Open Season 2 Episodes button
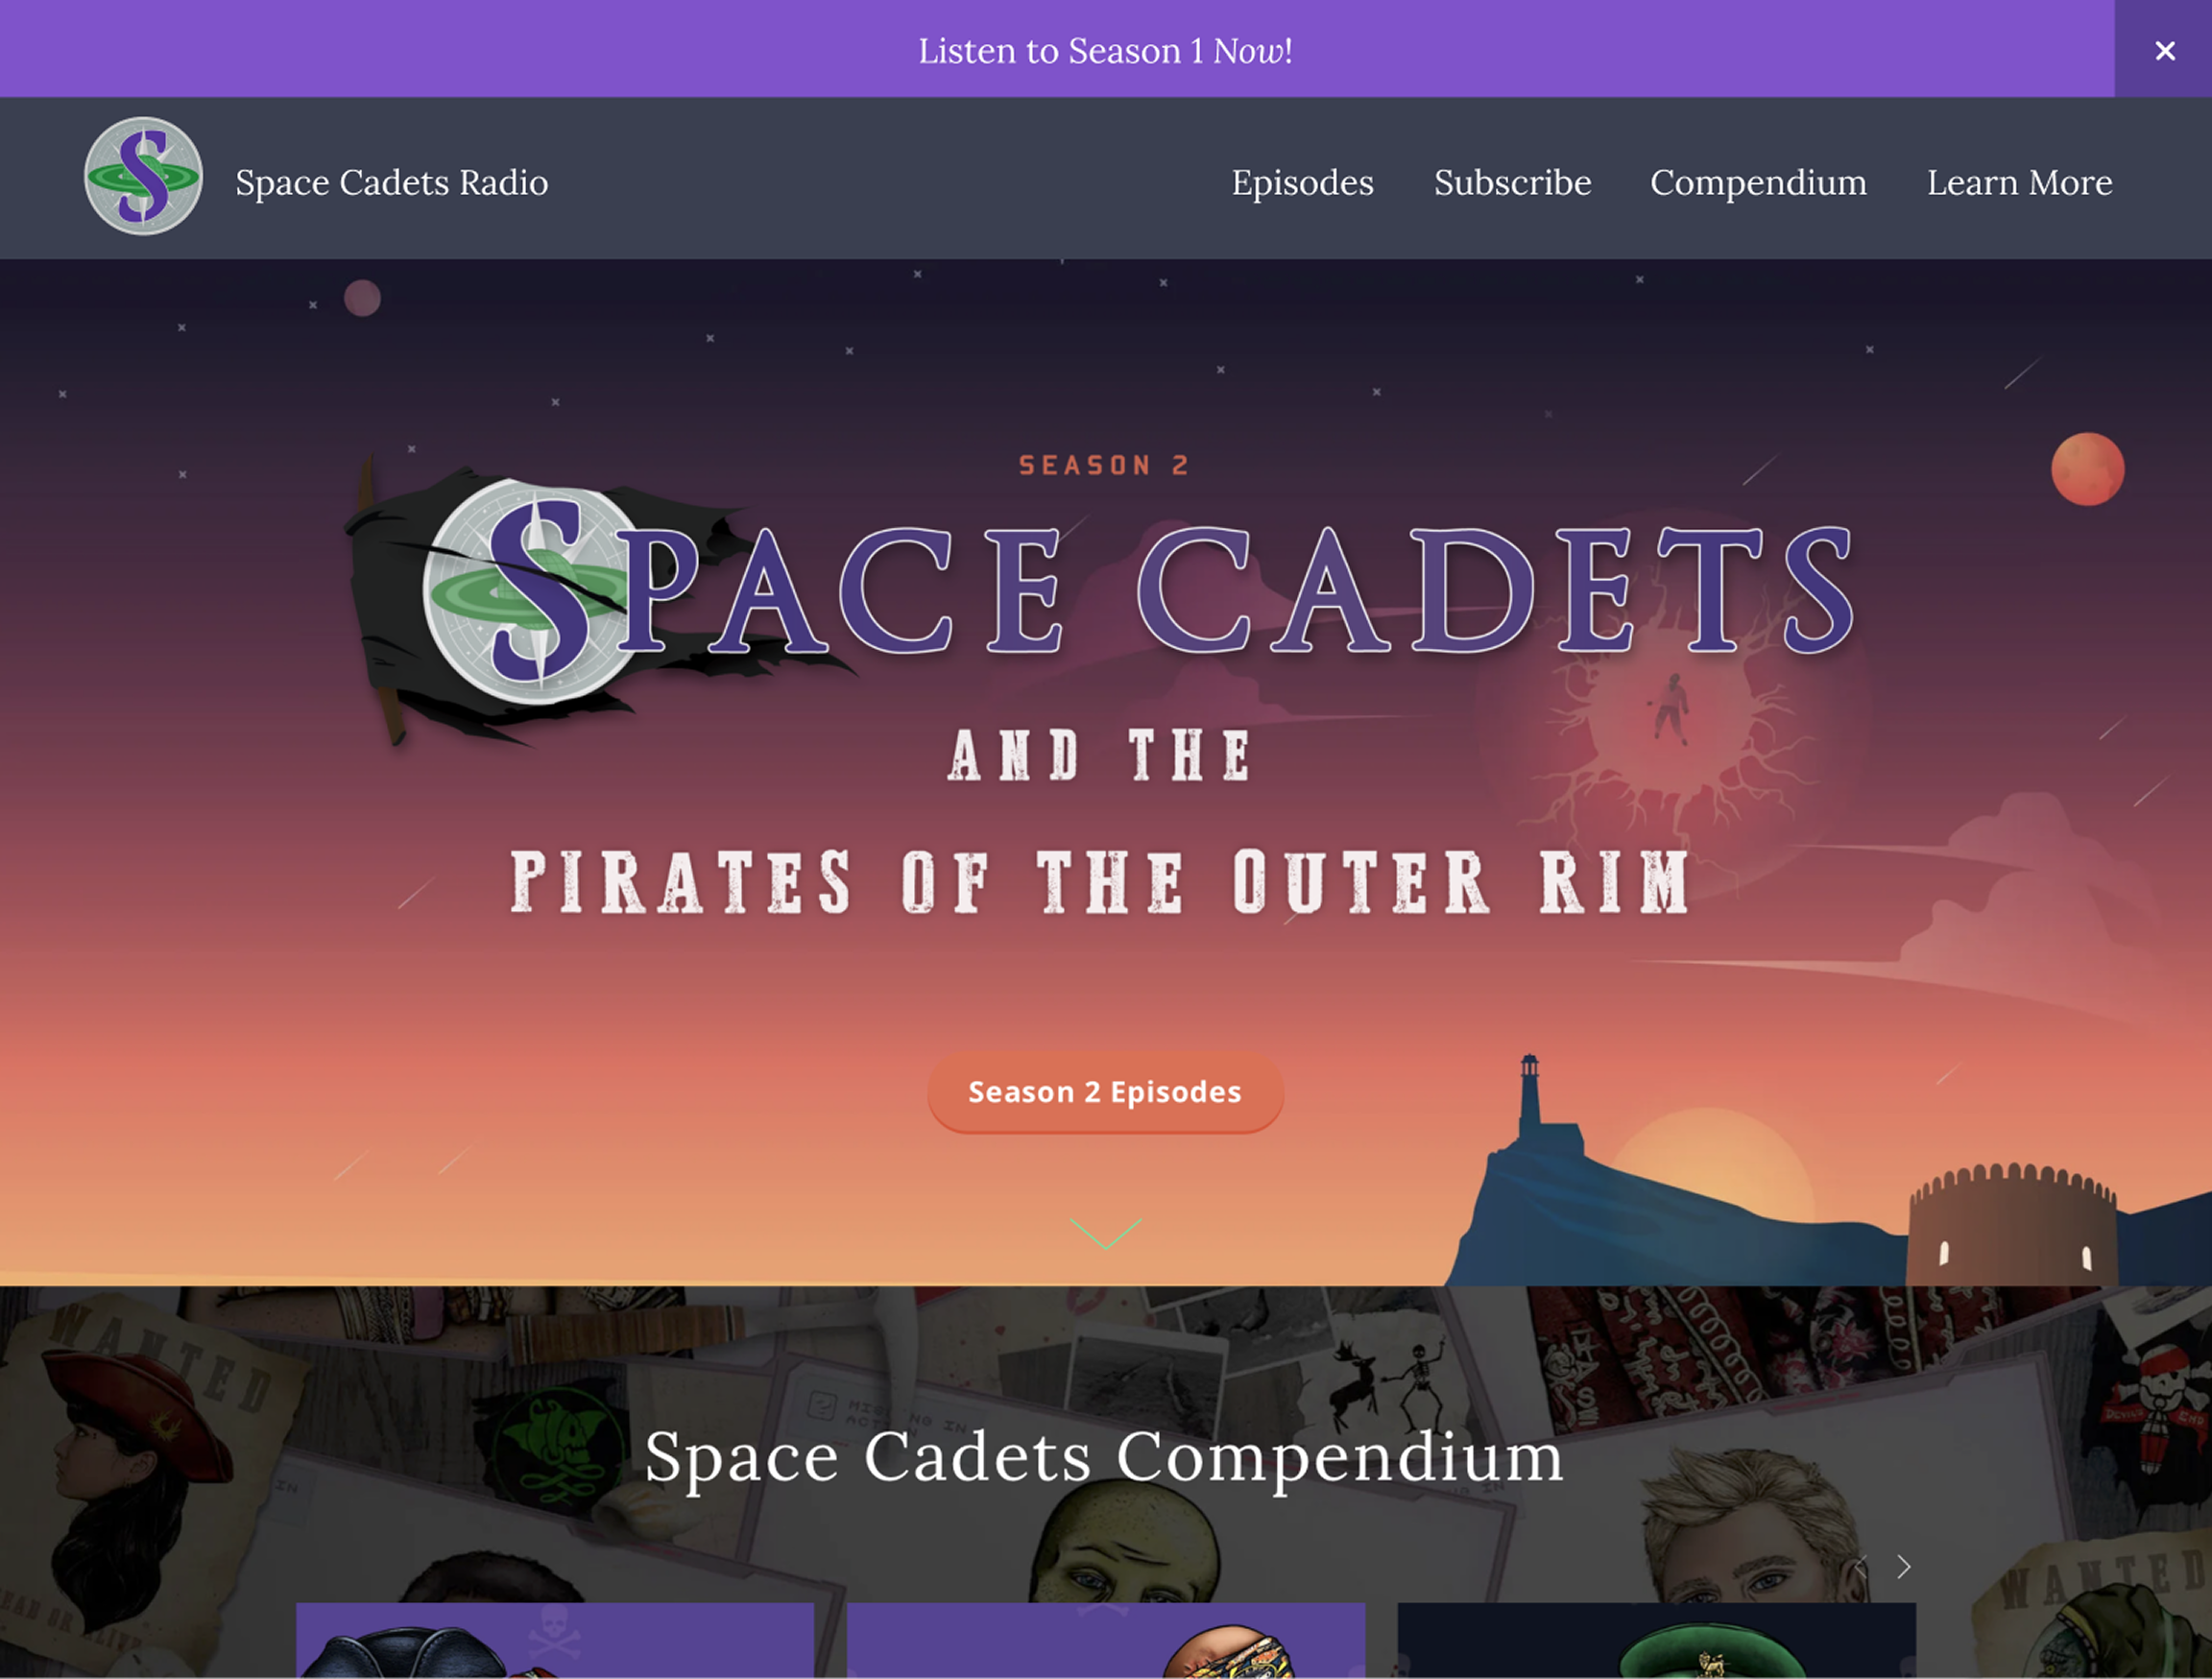This screenshot has width=2212, height=1679. pos(1105,1092)
